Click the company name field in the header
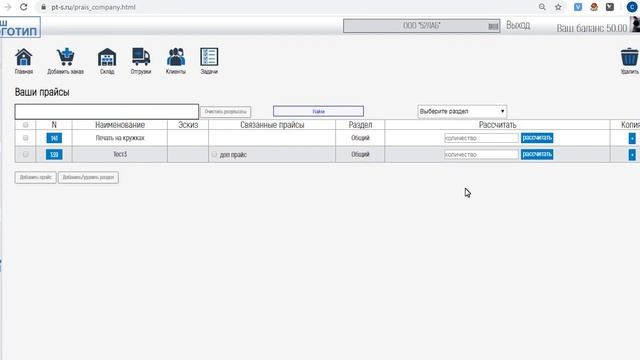 421,26
